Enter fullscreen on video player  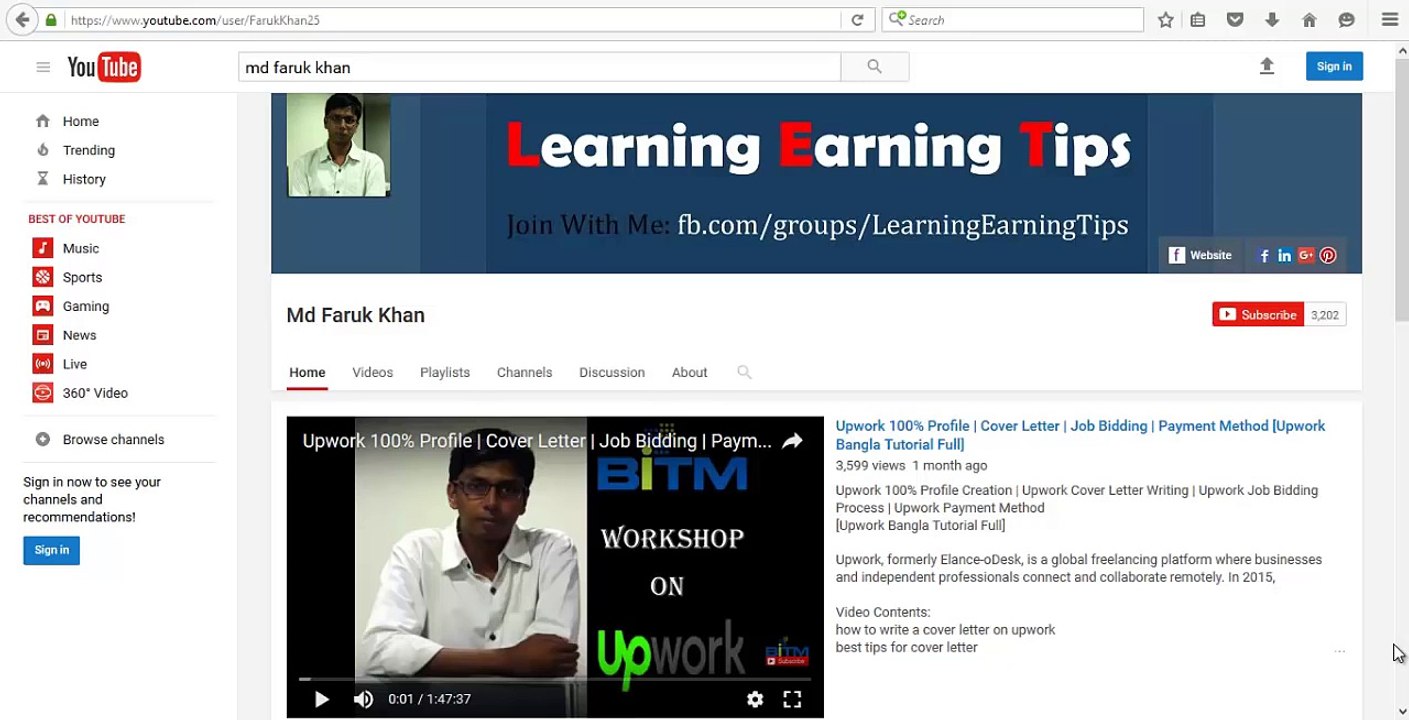click(792, 699)
